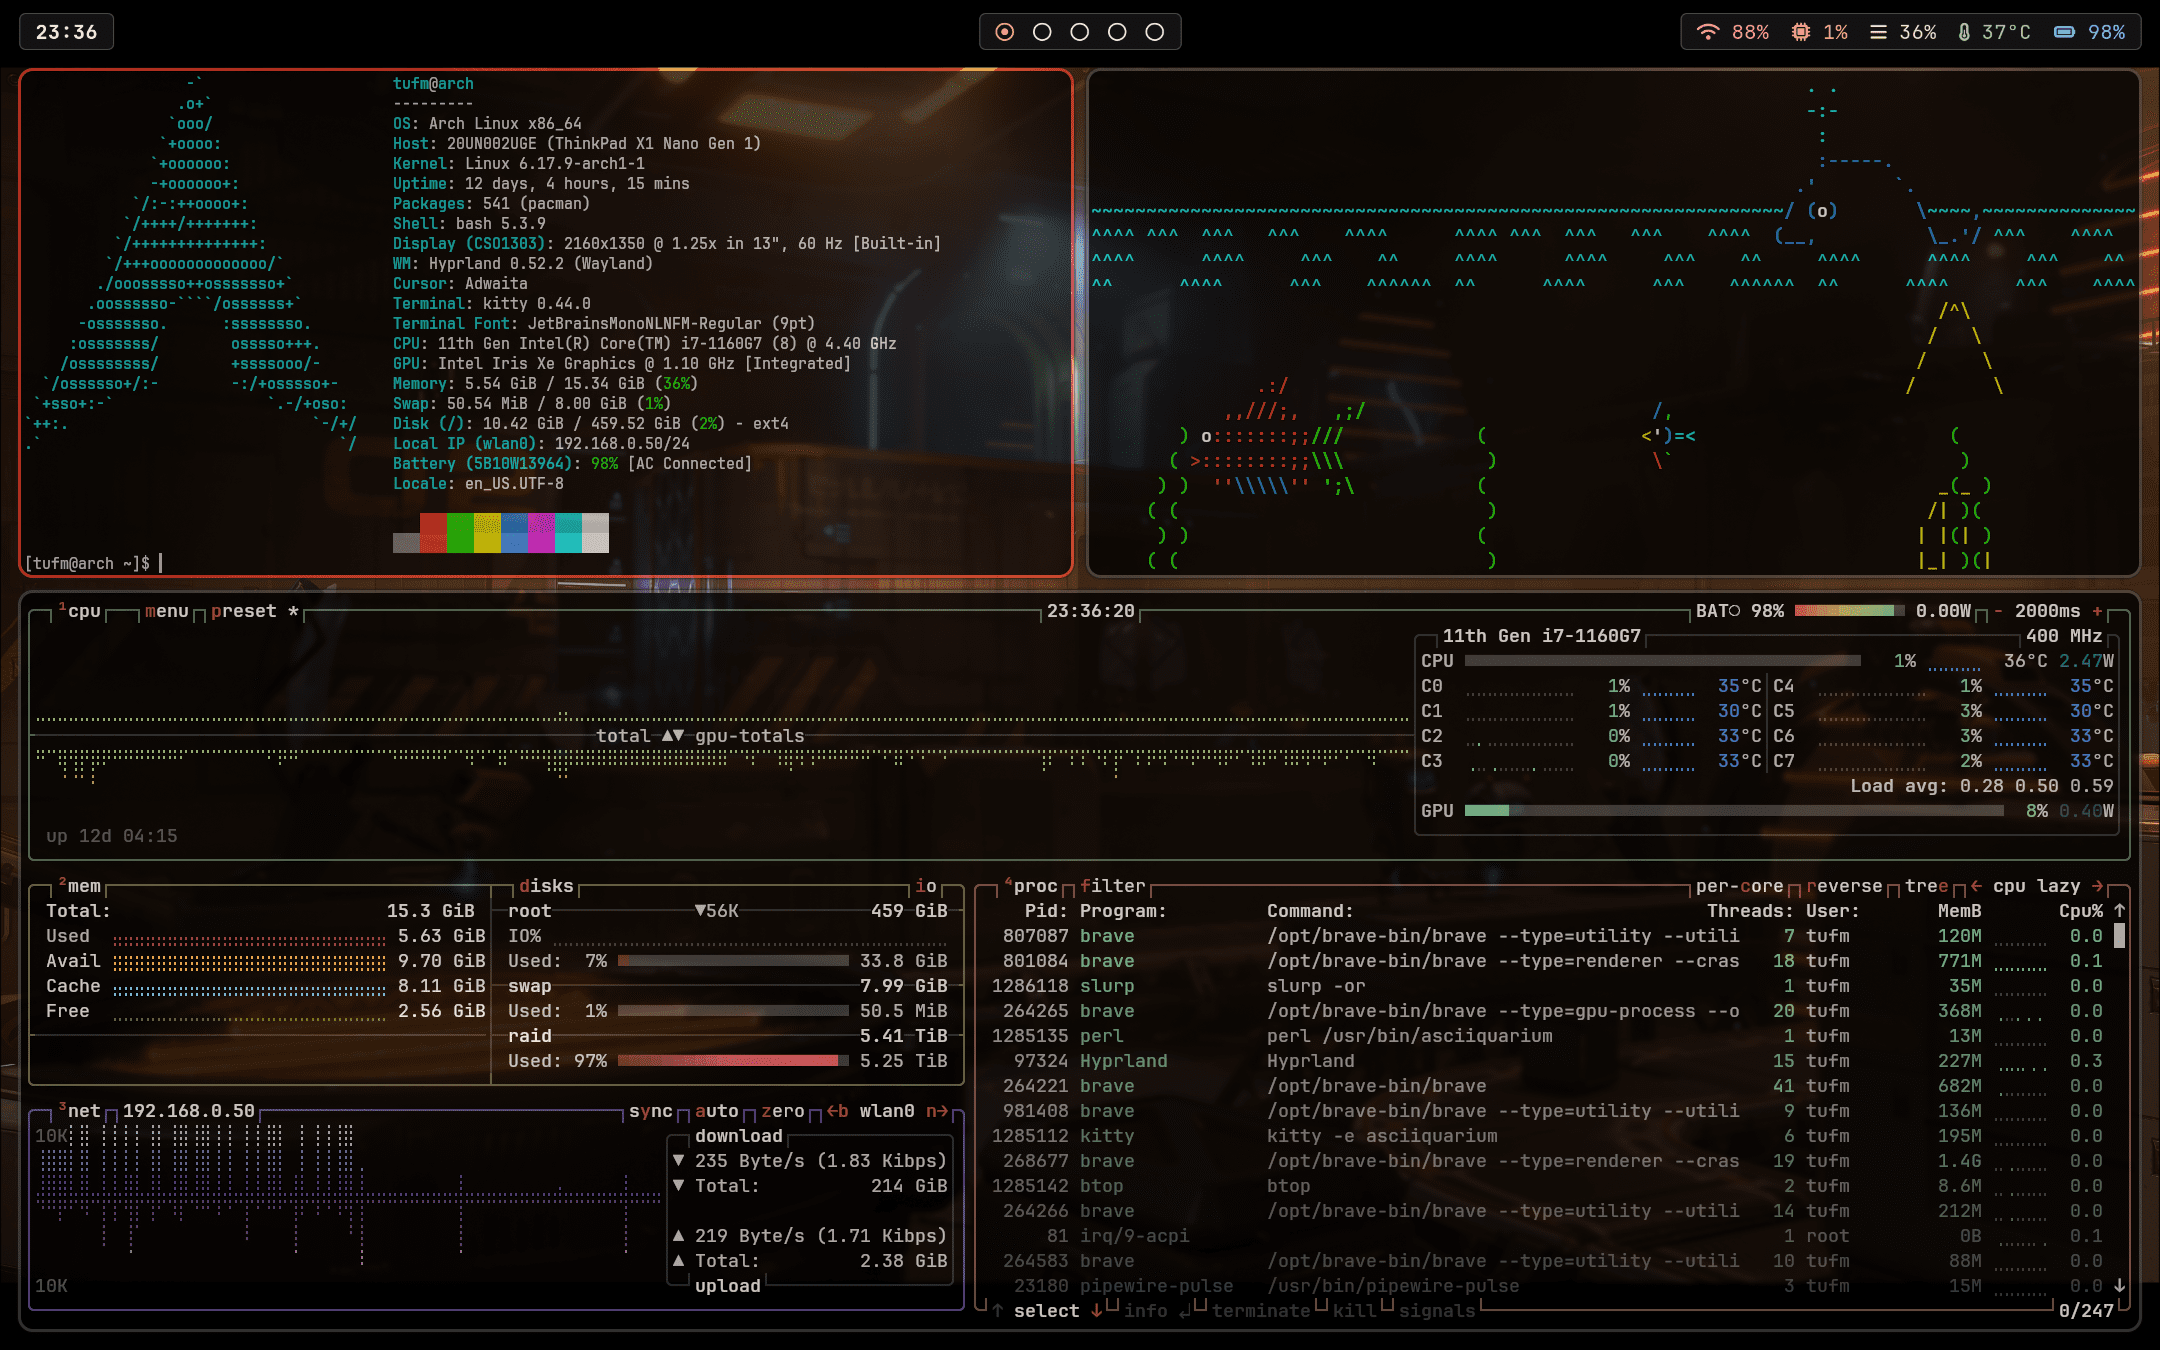
Task: Click the proc filter field
Action: coord(1112,886)
